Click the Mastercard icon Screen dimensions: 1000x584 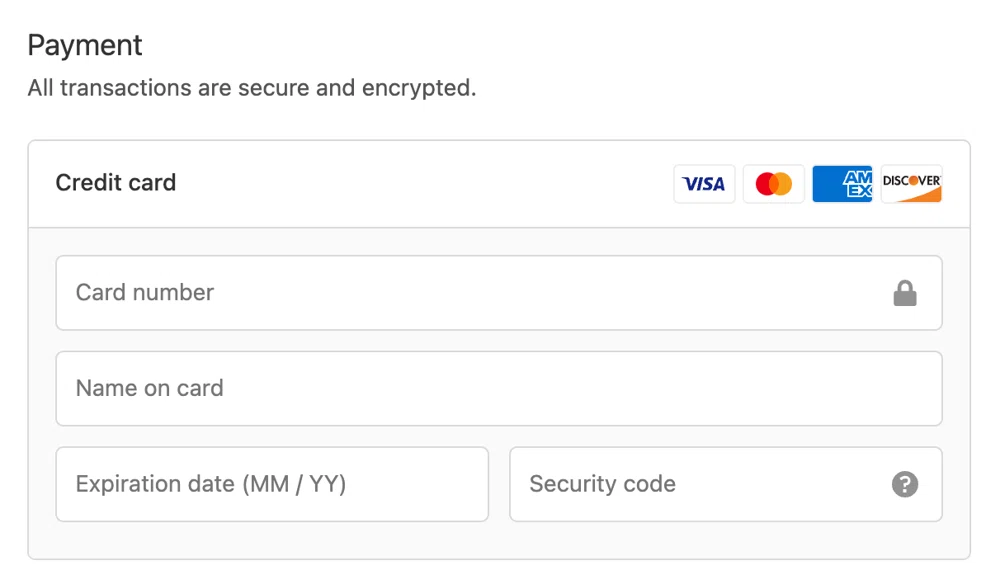pos(773,183)
